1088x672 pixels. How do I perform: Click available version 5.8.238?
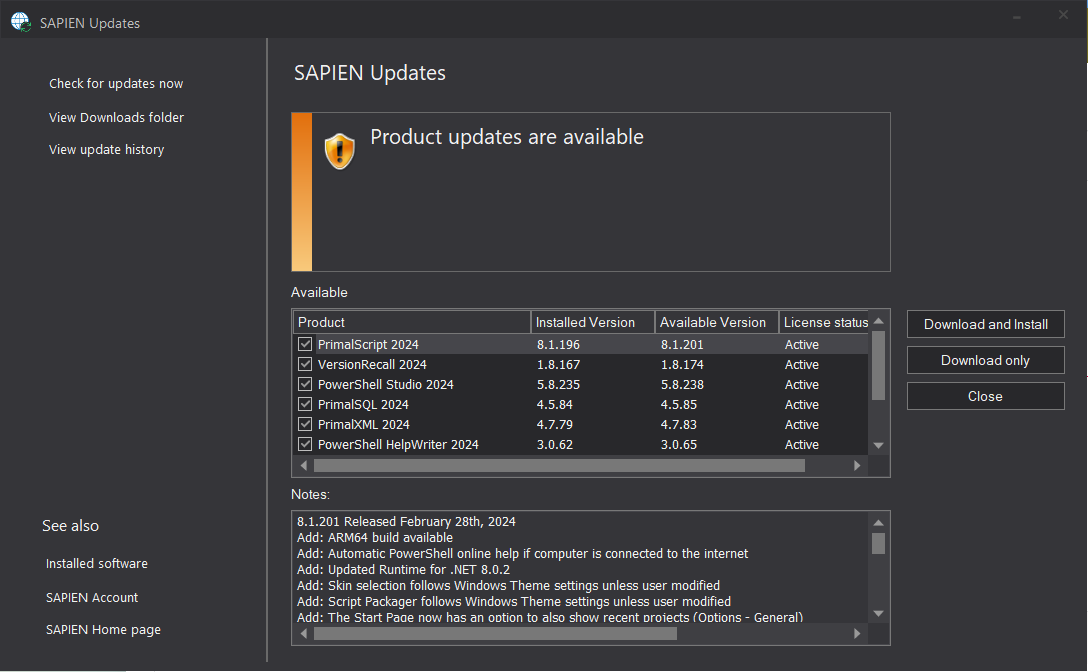[682, 385]
